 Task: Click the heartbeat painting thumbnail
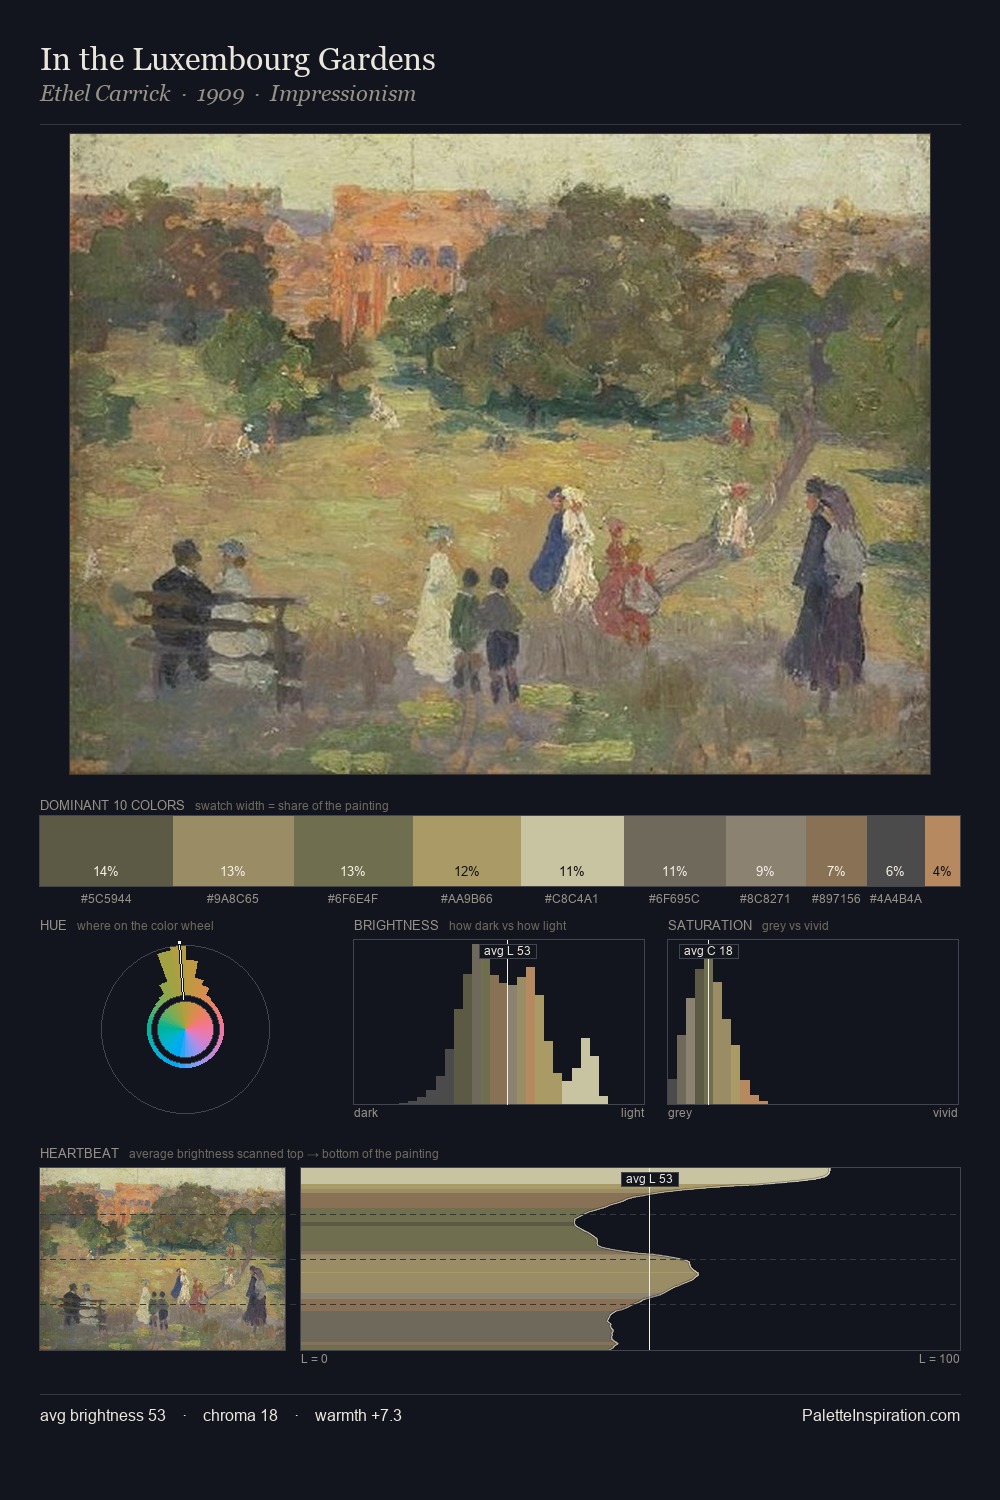point(162,1259)
